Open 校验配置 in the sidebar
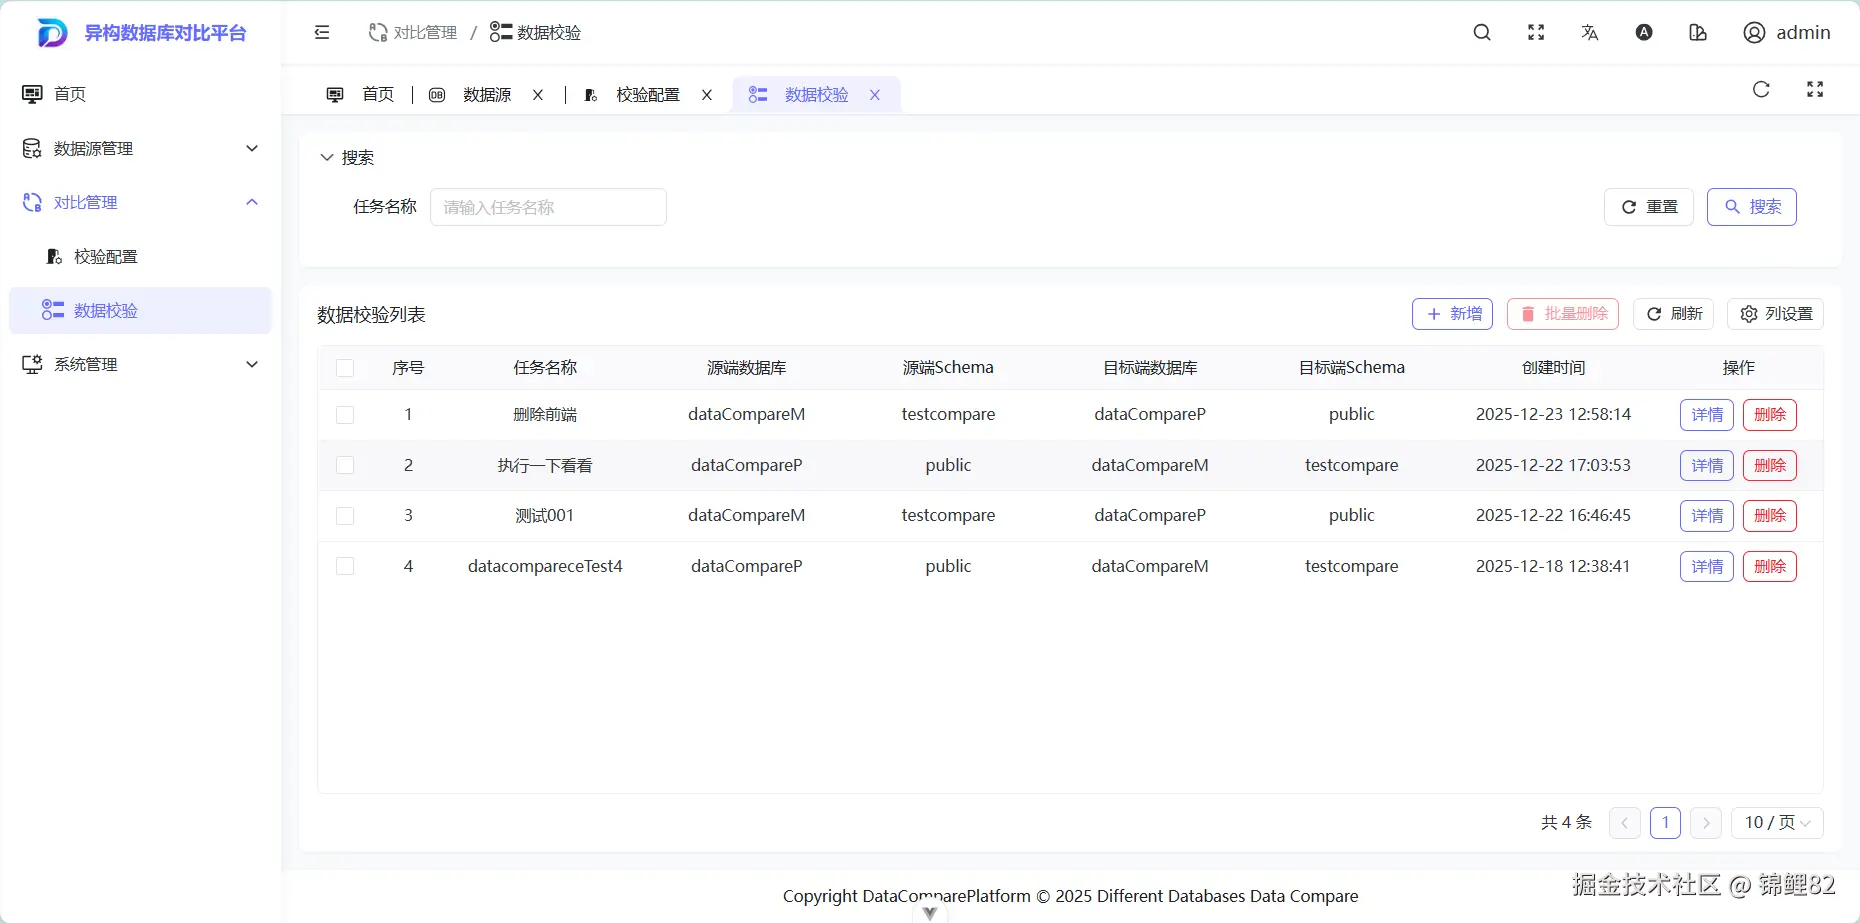The width and height of the screenshot is (1860, 923). tap(141, 257)
